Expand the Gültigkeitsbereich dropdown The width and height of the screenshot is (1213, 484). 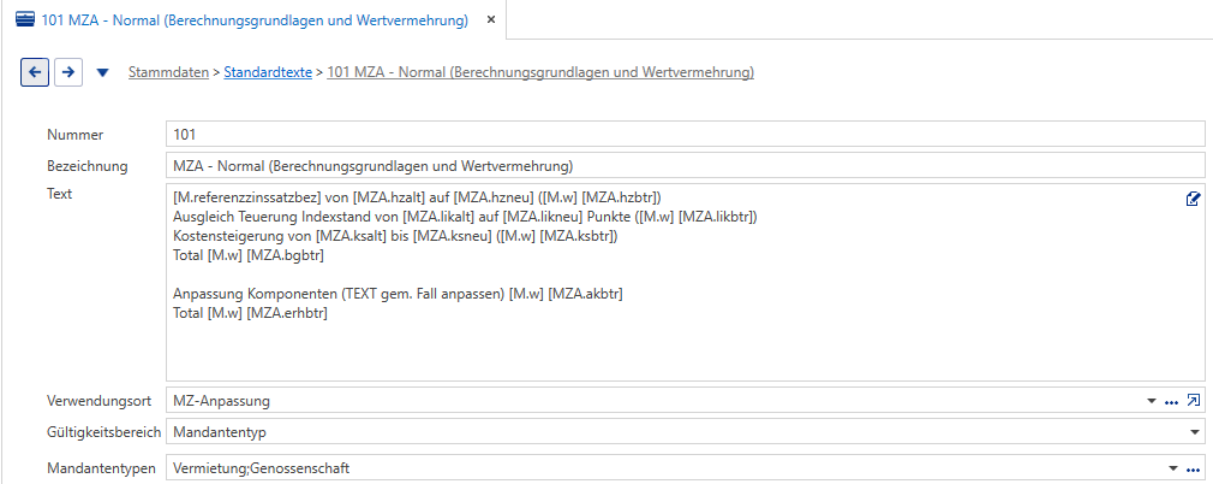click(x=1194, y=433)
